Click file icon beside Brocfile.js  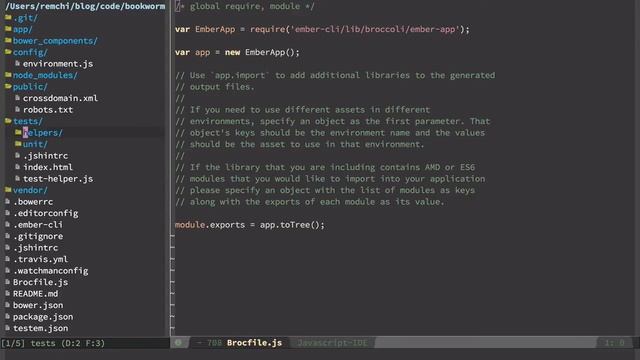click(7, 282)
